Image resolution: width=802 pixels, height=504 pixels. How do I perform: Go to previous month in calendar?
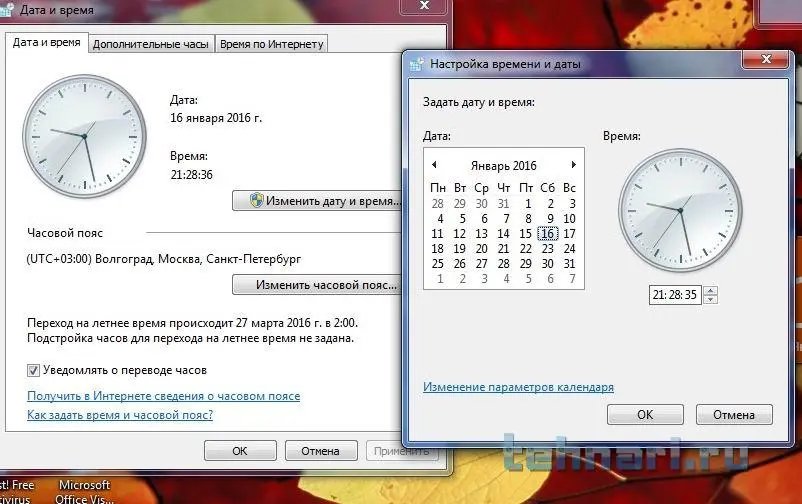(x=434, y=165)
